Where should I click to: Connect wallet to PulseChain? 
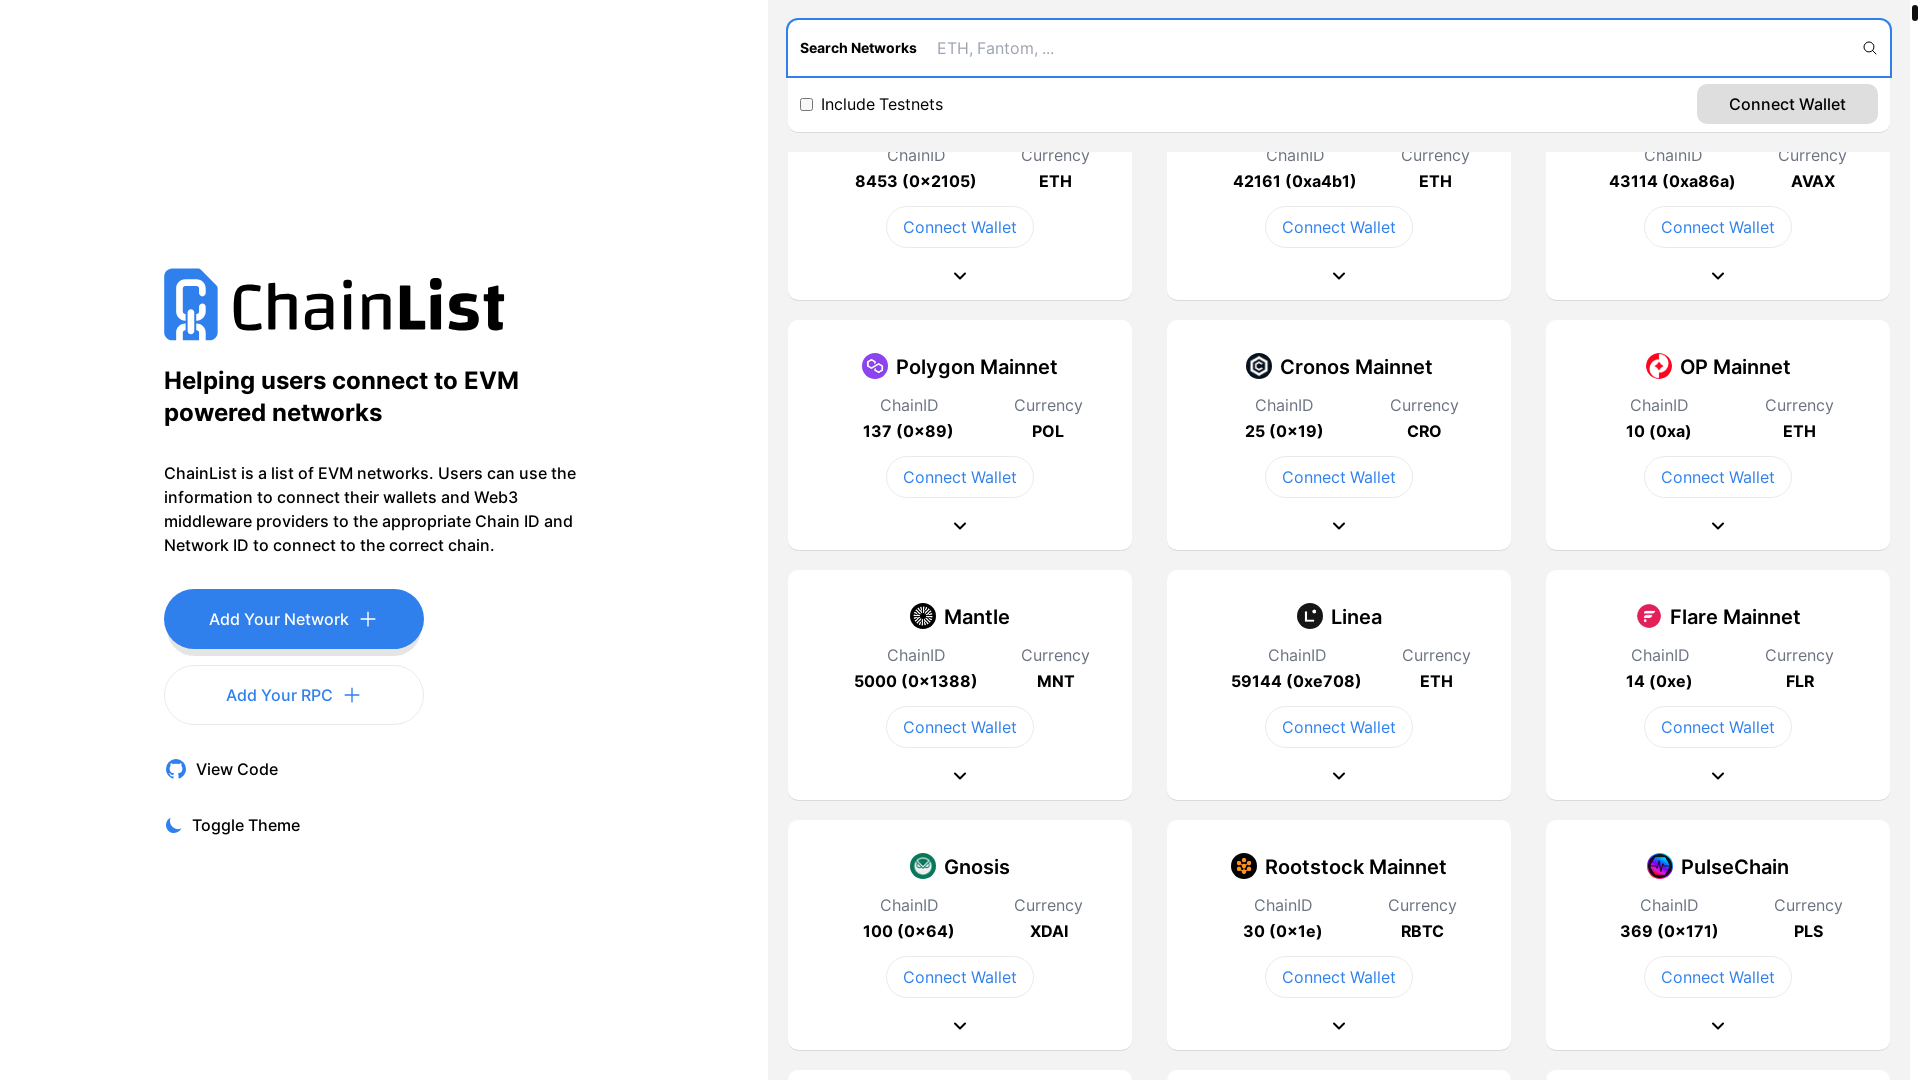click(x=1718, y=977)
